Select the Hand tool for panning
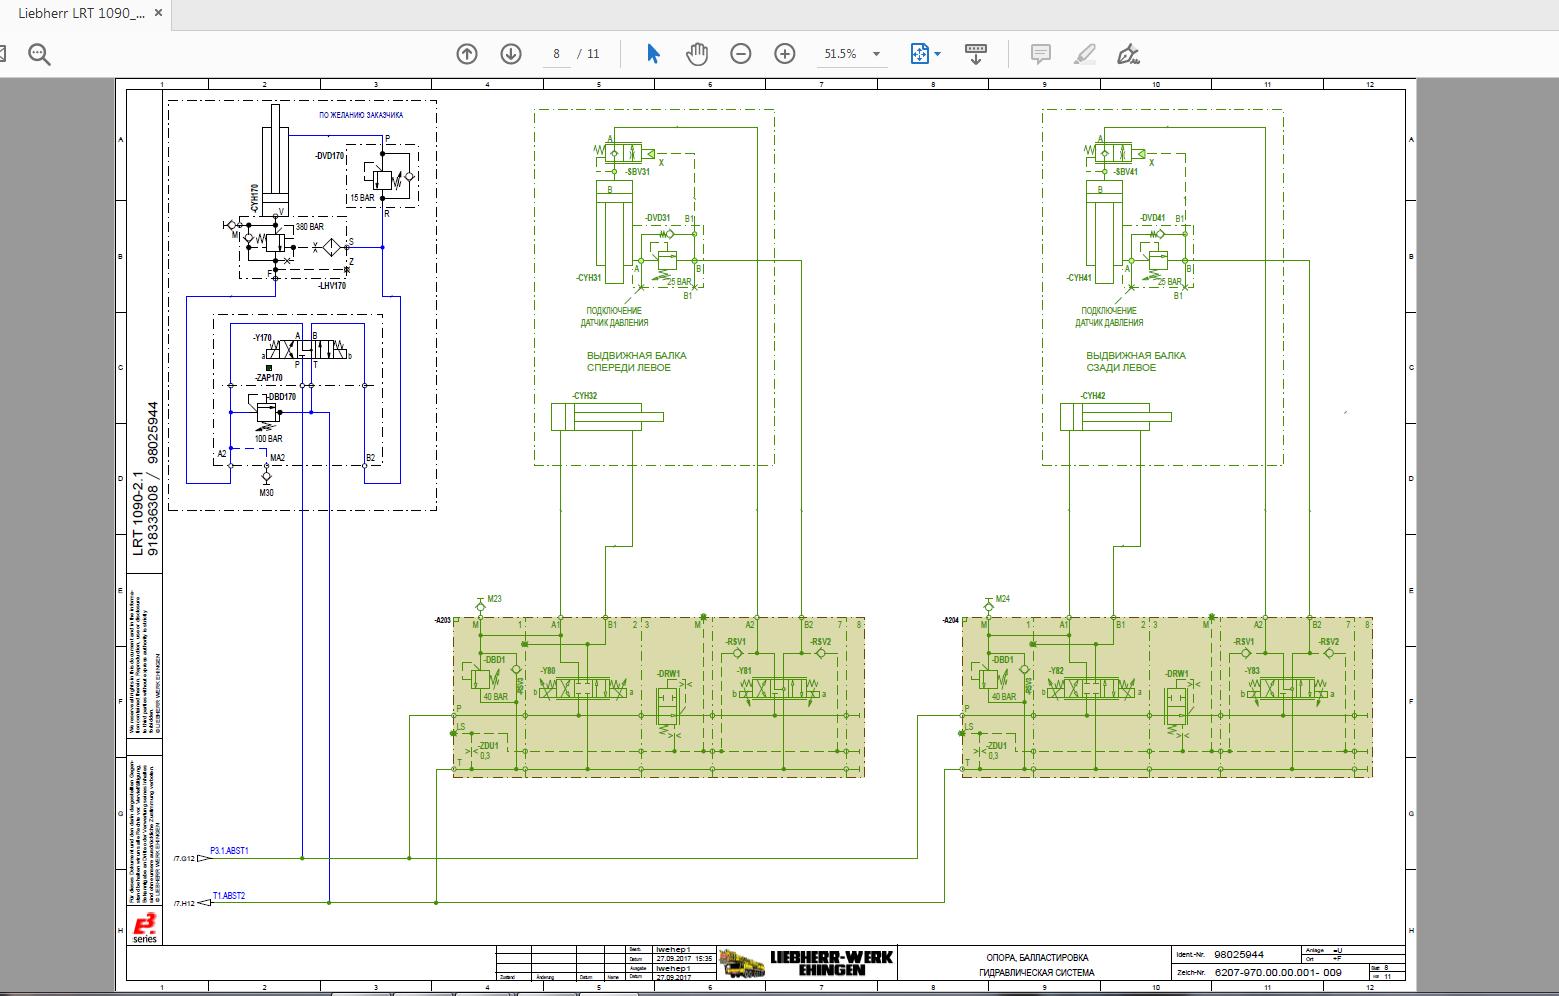1559x996 pixels. [696, 53]
